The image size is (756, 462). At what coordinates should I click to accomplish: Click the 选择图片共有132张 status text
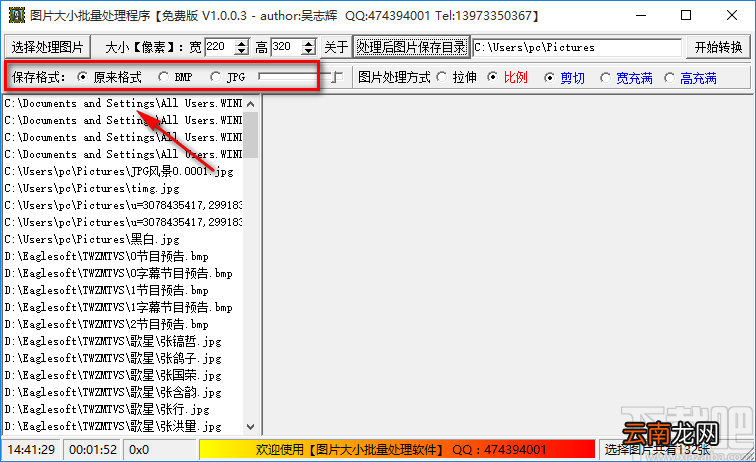(x=657, y=449)
